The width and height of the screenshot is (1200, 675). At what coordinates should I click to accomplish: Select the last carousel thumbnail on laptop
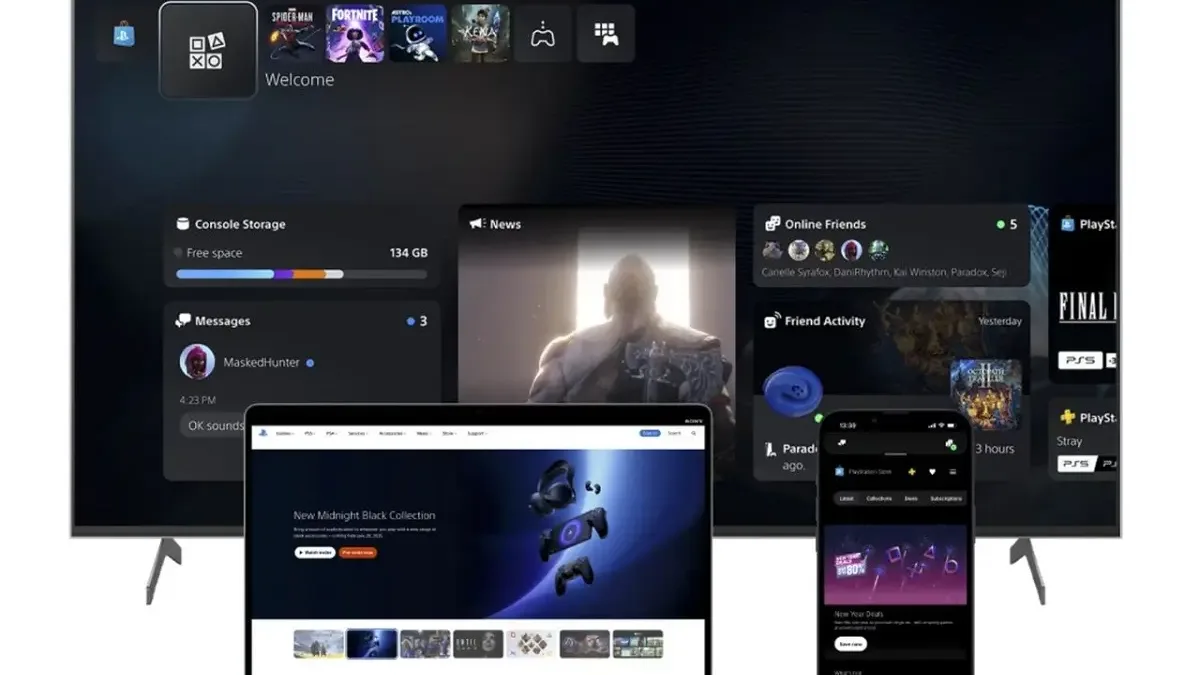coord(638,643)
